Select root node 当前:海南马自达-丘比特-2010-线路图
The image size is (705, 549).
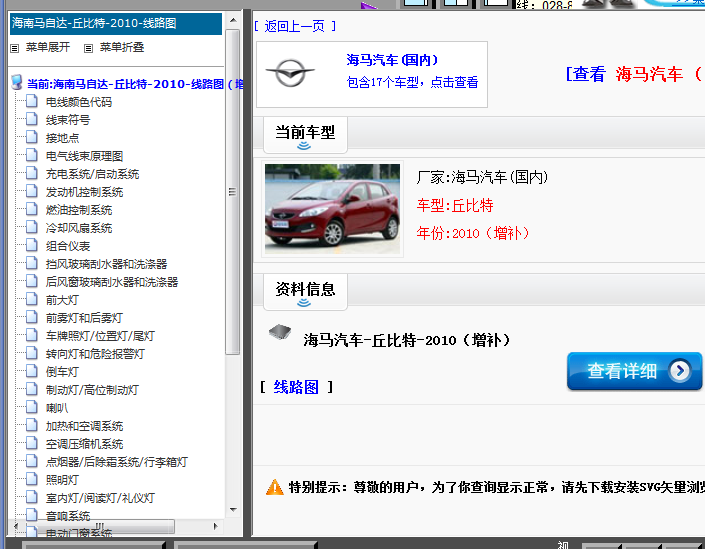(135, 84)
